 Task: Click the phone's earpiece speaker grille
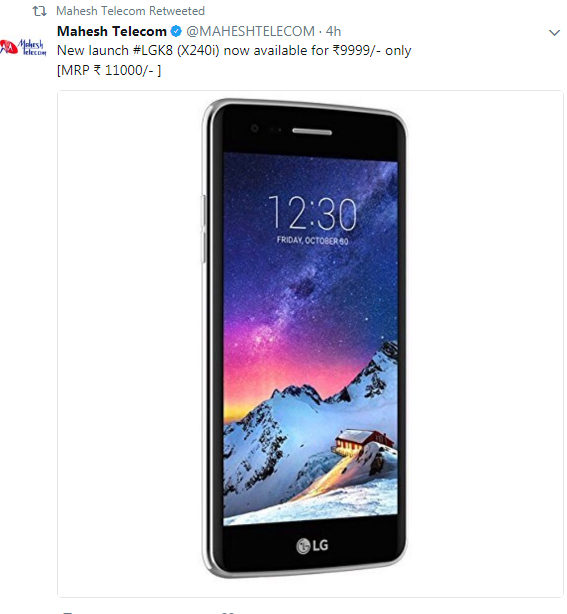pos(312,132)
